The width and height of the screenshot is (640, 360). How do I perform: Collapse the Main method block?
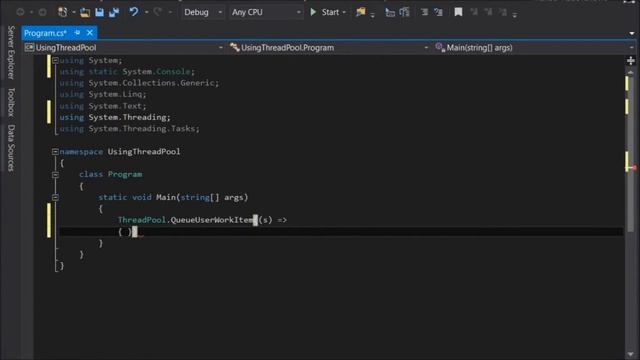(x=55, y=198)
